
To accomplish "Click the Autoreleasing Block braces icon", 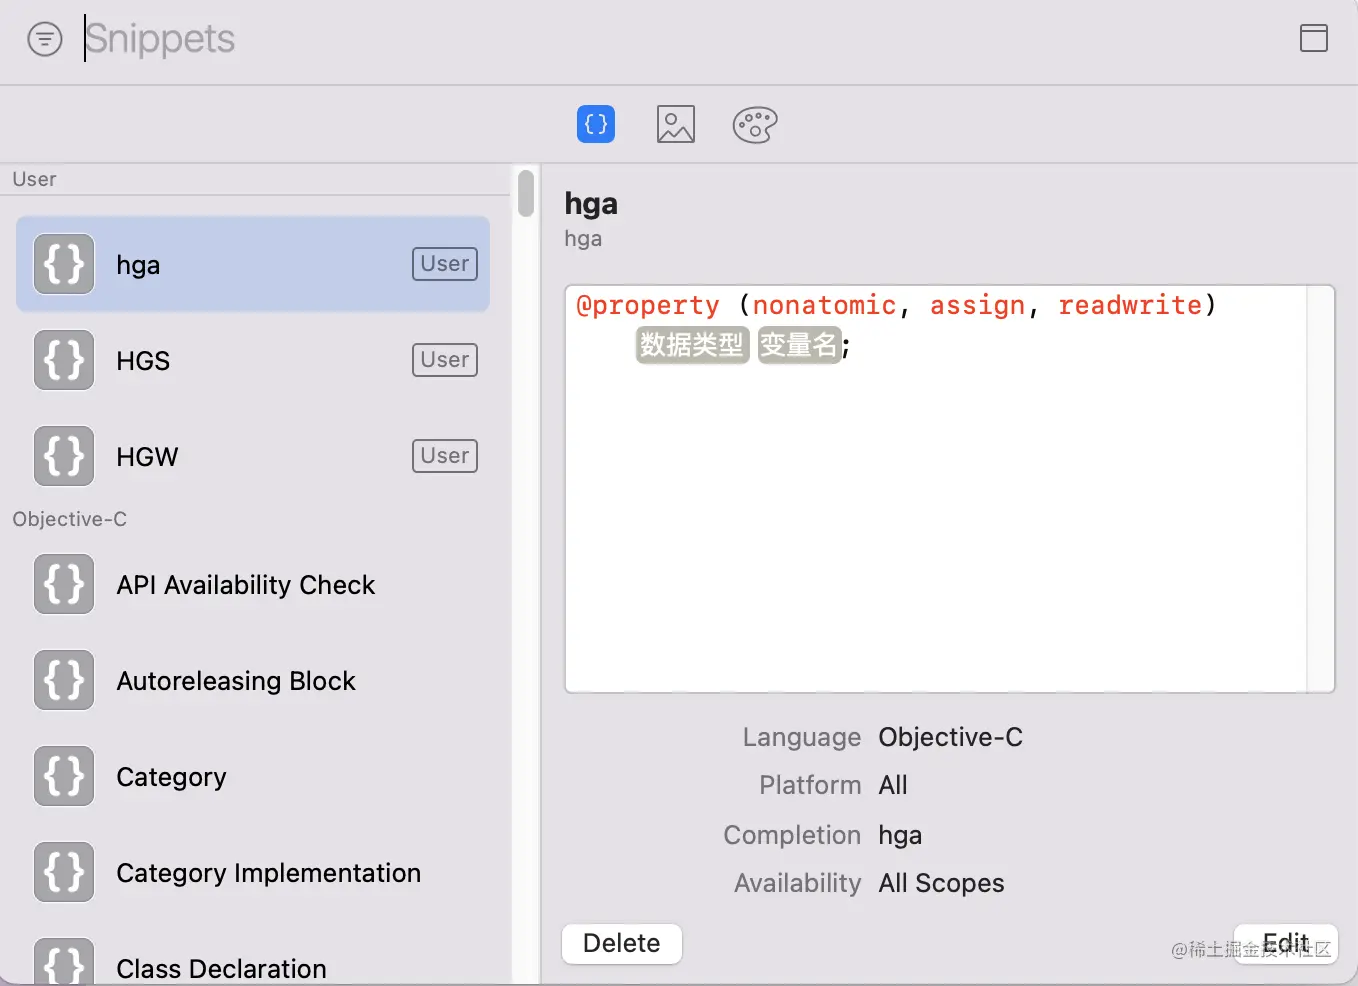I will point(64,680).
